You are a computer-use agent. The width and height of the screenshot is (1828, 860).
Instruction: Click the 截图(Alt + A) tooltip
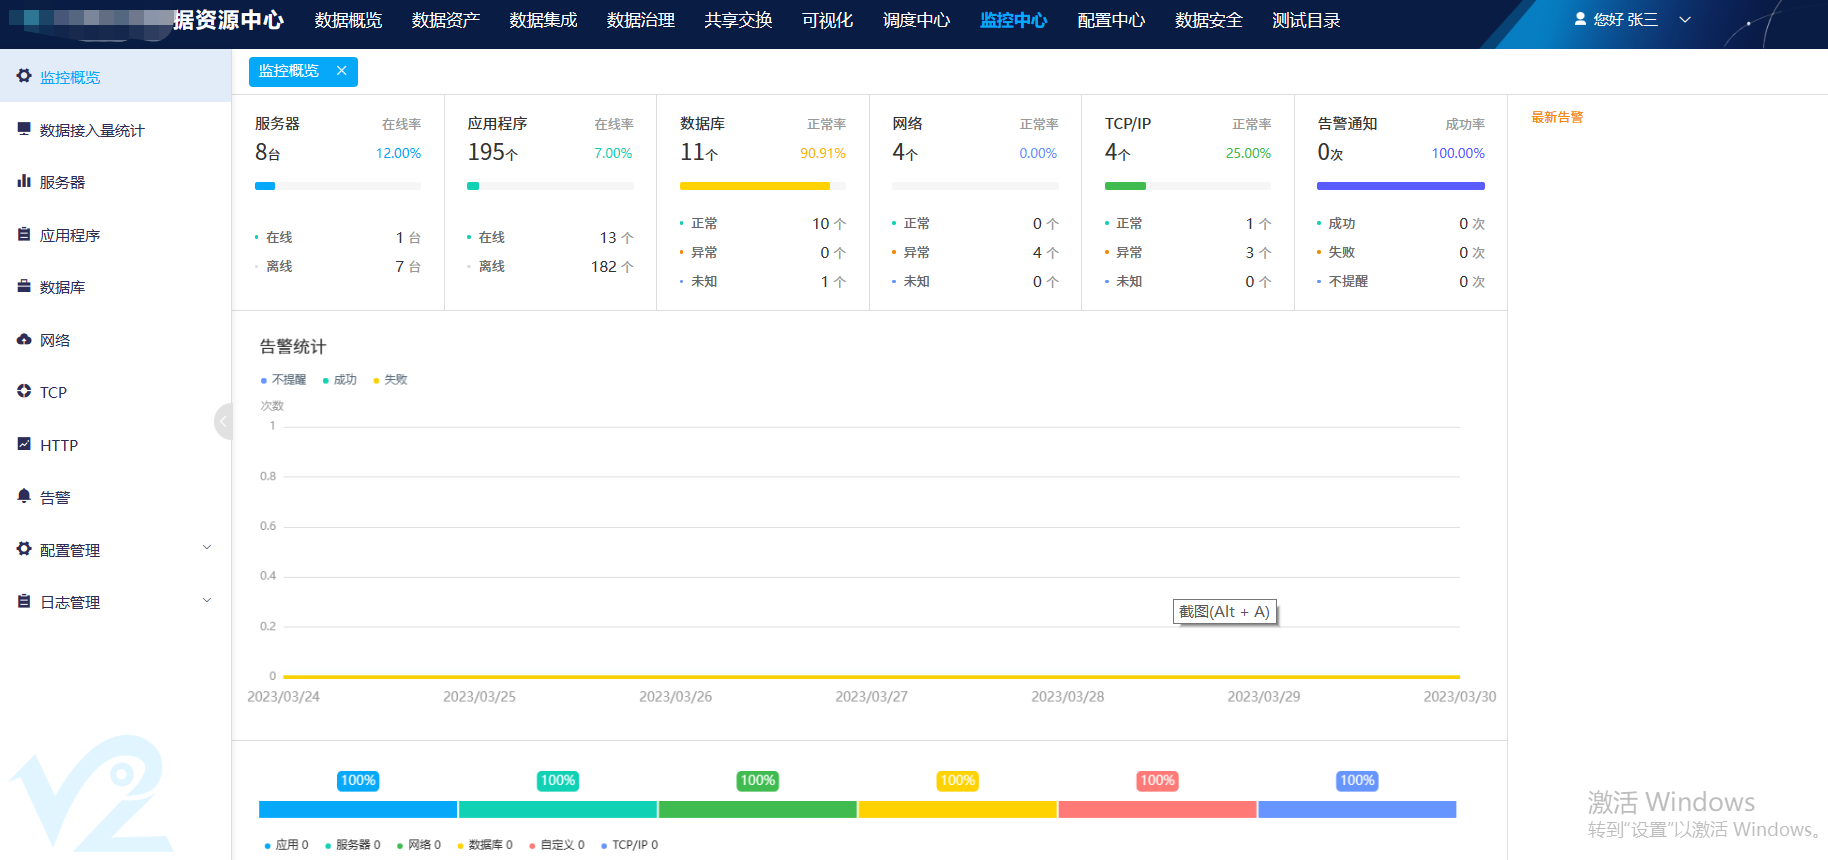pyautogui.click(x=1224, y=612)
